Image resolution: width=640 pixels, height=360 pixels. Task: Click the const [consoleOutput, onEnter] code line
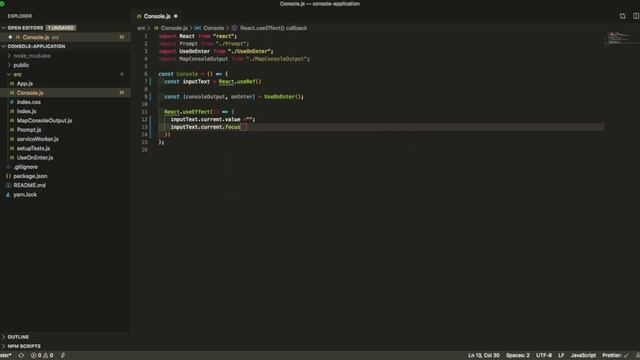pos(234,97)
